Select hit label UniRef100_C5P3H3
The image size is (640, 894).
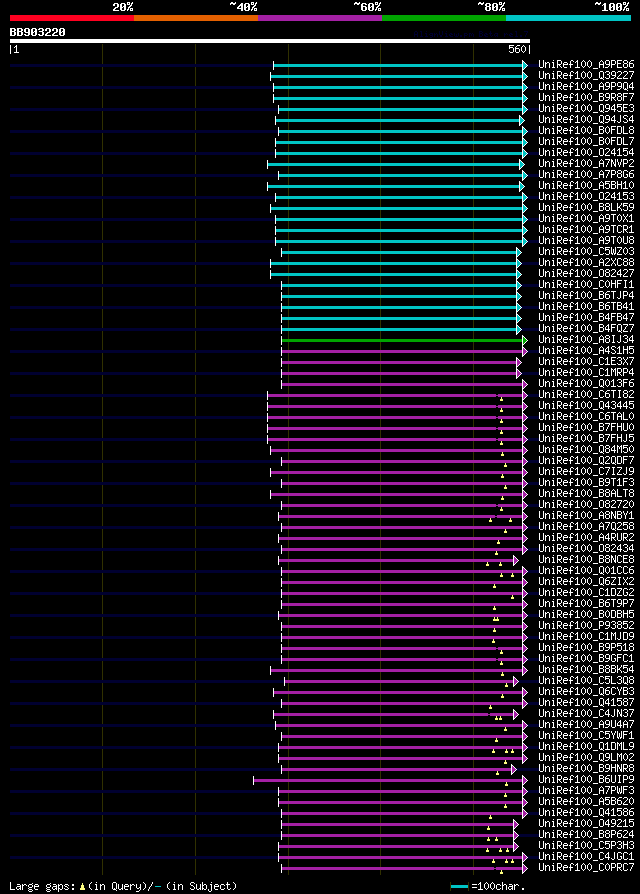click(586, 846)
